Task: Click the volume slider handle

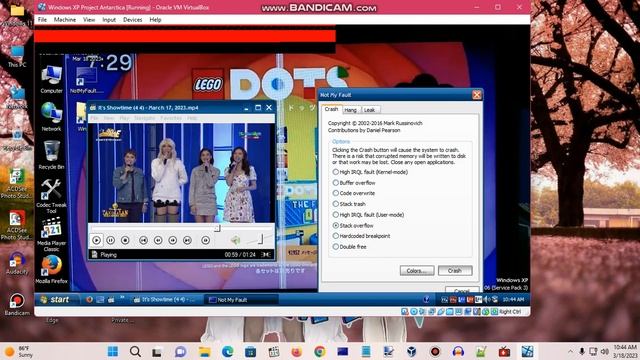Action: tap(260, 239)
